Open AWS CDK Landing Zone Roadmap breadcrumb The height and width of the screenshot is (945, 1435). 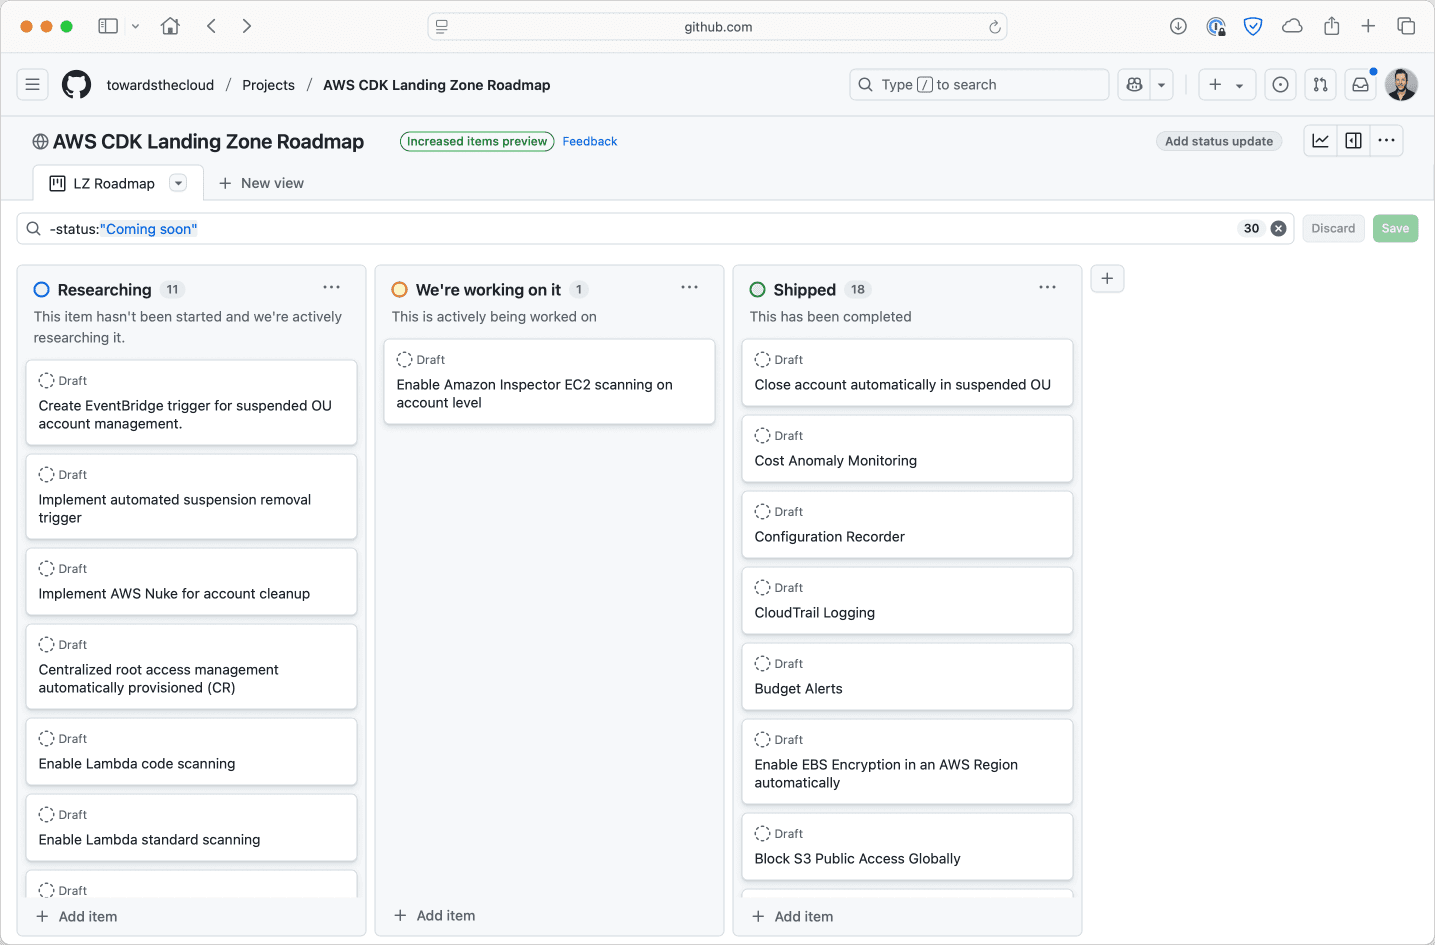pos(436,85)
